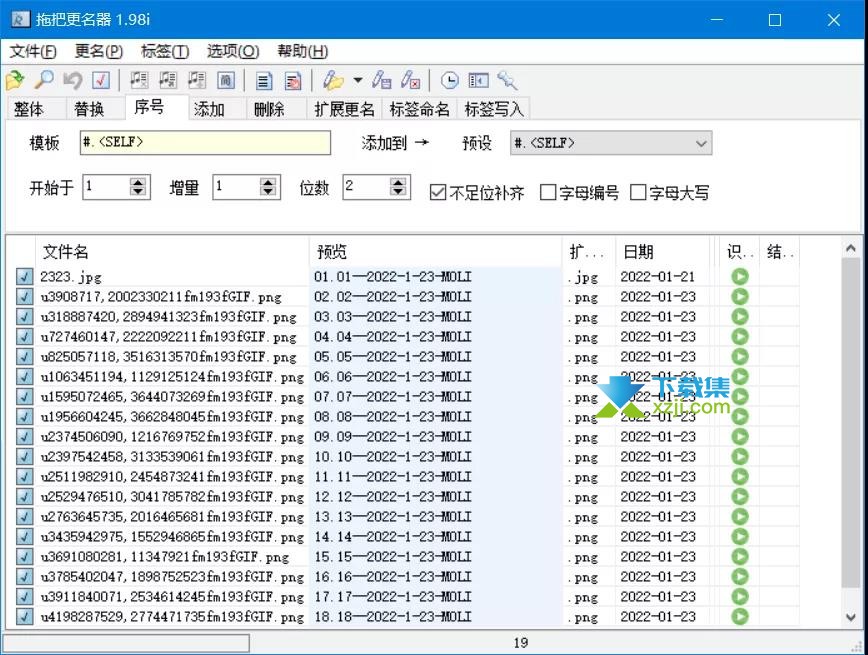Uncheck checkbox for u3908717,2002330211fm193fGIF.png

click(x=24, y=296)
